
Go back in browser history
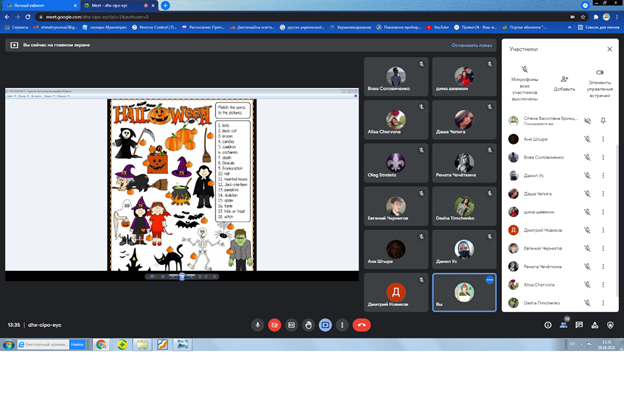coord(7,17)
